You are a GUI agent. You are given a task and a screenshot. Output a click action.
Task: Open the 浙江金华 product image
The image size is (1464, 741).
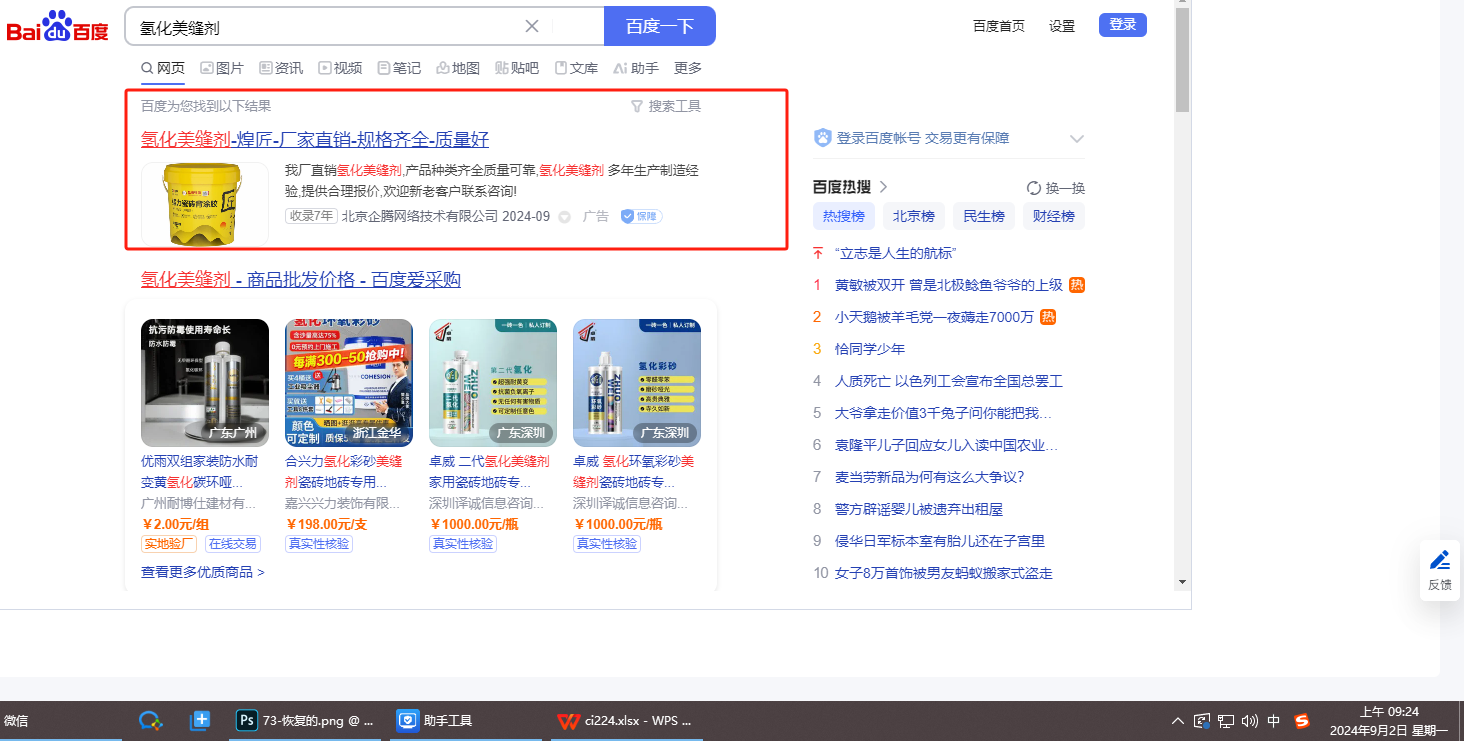pyautogui.click(x=349, y=383)
